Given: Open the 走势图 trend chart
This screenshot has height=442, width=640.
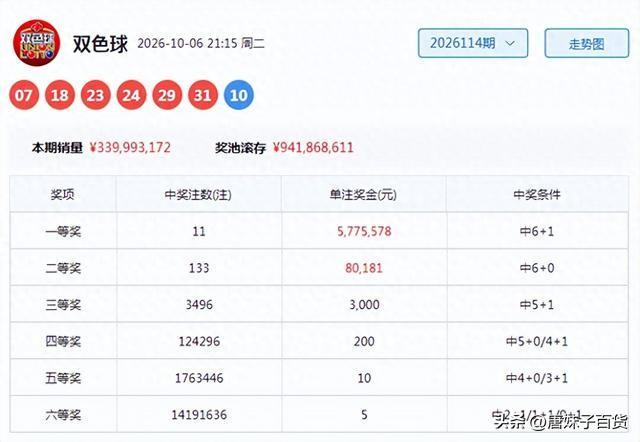Looking at the screenshot, I should 587,43.
